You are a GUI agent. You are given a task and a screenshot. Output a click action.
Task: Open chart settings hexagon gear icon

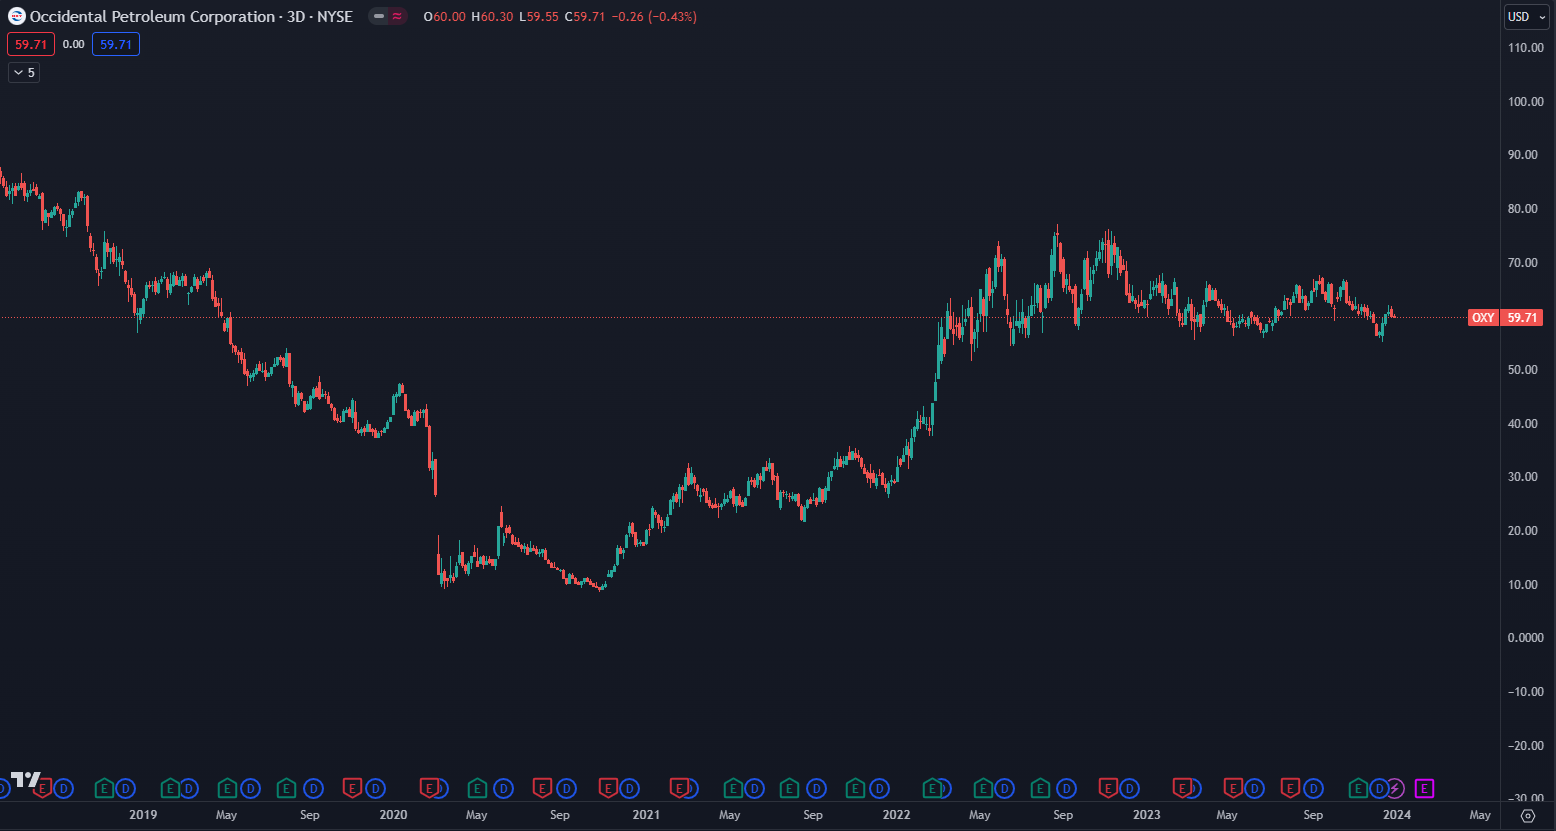(x=1528, y=815)
